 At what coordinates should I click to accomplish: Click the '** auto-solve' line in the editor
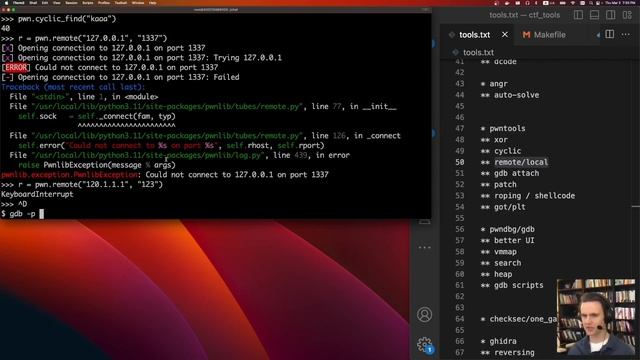510,95
